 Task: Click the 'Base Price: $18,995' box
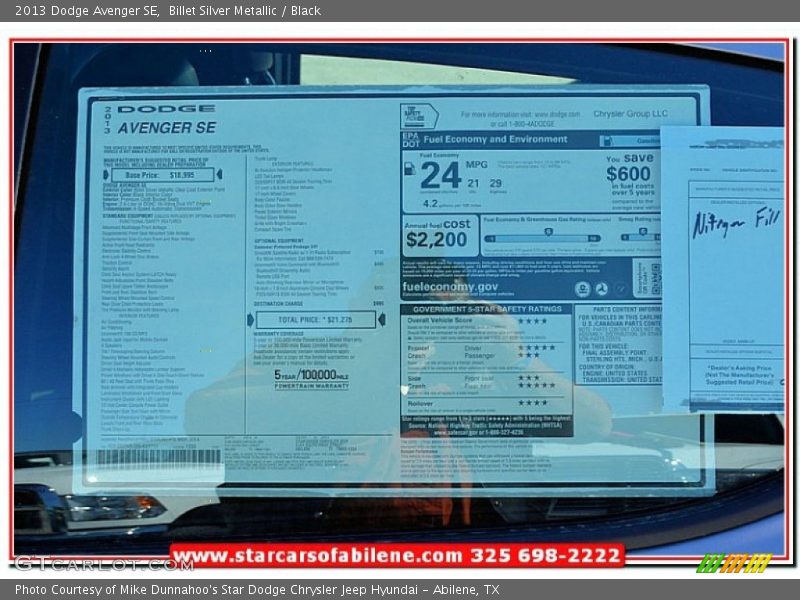tap(163, 175)
